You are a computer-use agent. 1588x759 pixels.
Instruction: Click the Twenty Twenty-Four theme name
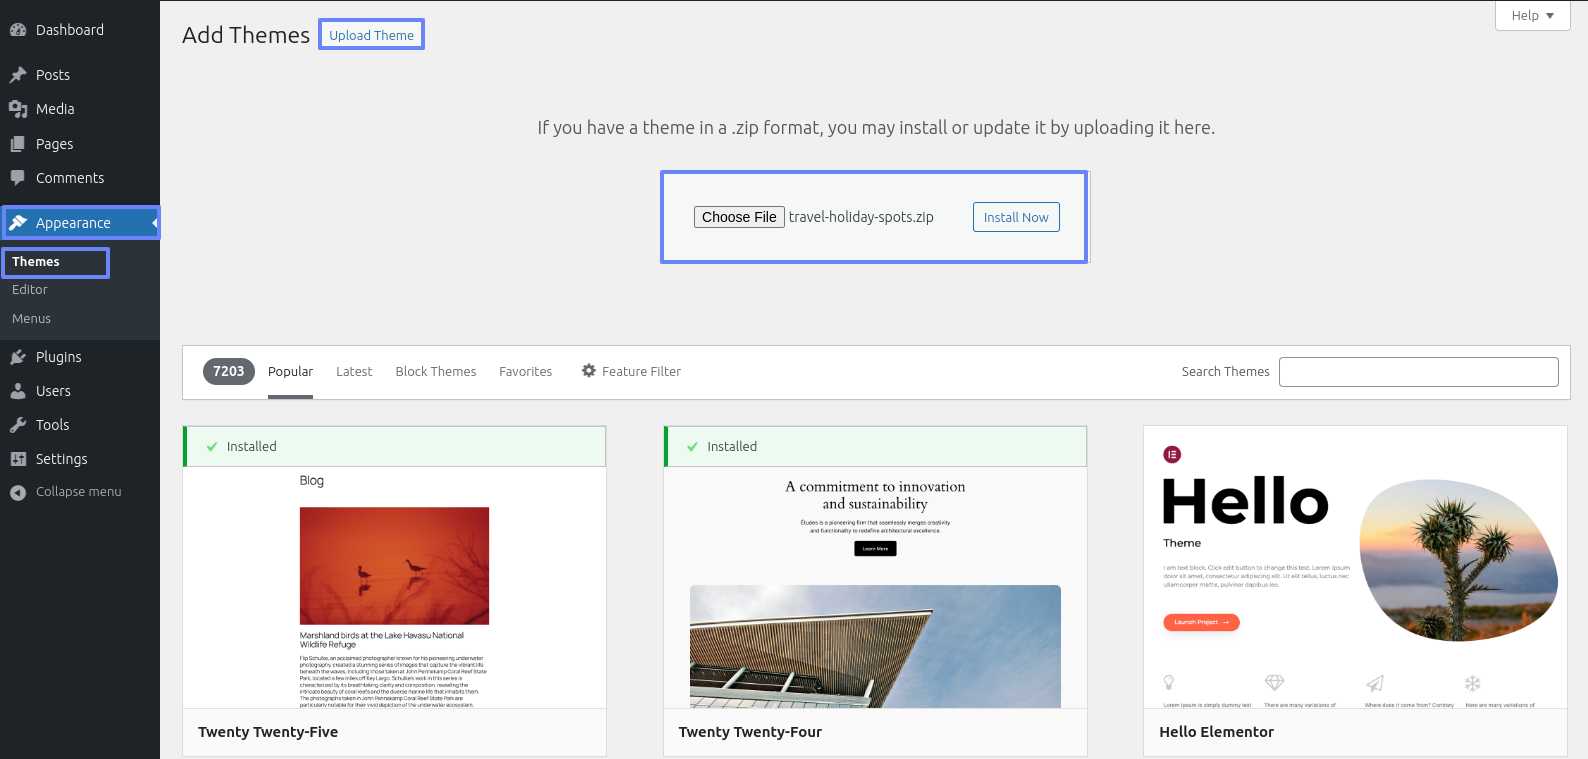pyautogui.click(x=750, y=732)
